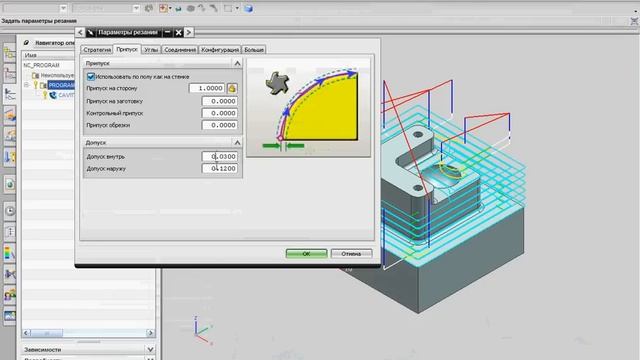This screenshot has height=360, width=640.
Task: Open the rainbow-colored sidebar icon
Action: tap(9, 253)
